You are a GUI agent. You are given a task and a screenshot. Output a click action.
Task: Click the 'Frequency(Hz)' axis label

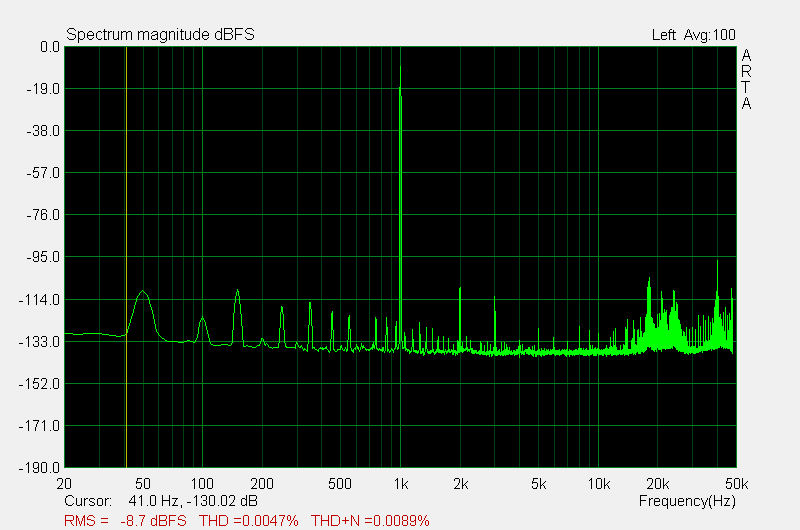(x=687, y=501)
